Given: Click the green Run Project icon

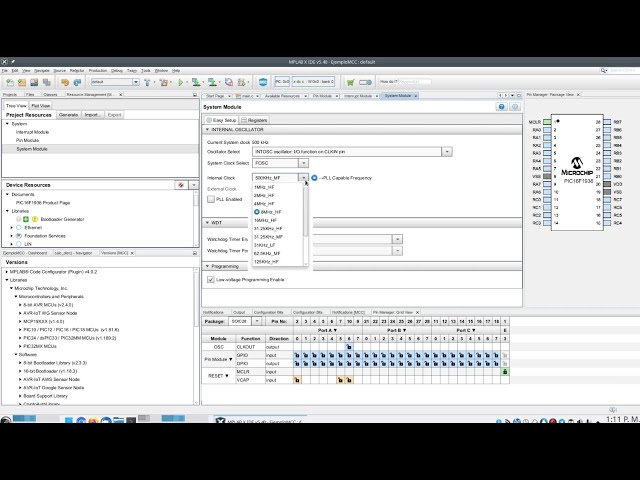Looking at the screenshot, I should tap(181, 82).
